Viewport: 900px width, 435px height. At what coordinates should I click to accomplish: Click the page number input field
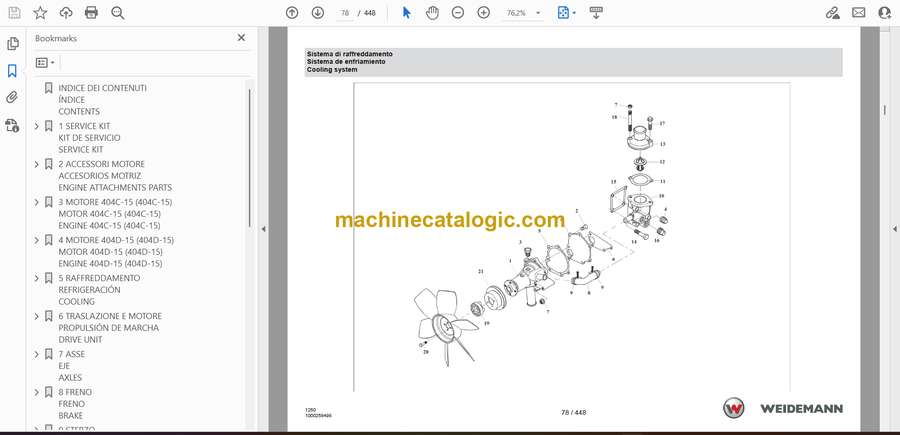pyautogui.click(x=344, y=13)
